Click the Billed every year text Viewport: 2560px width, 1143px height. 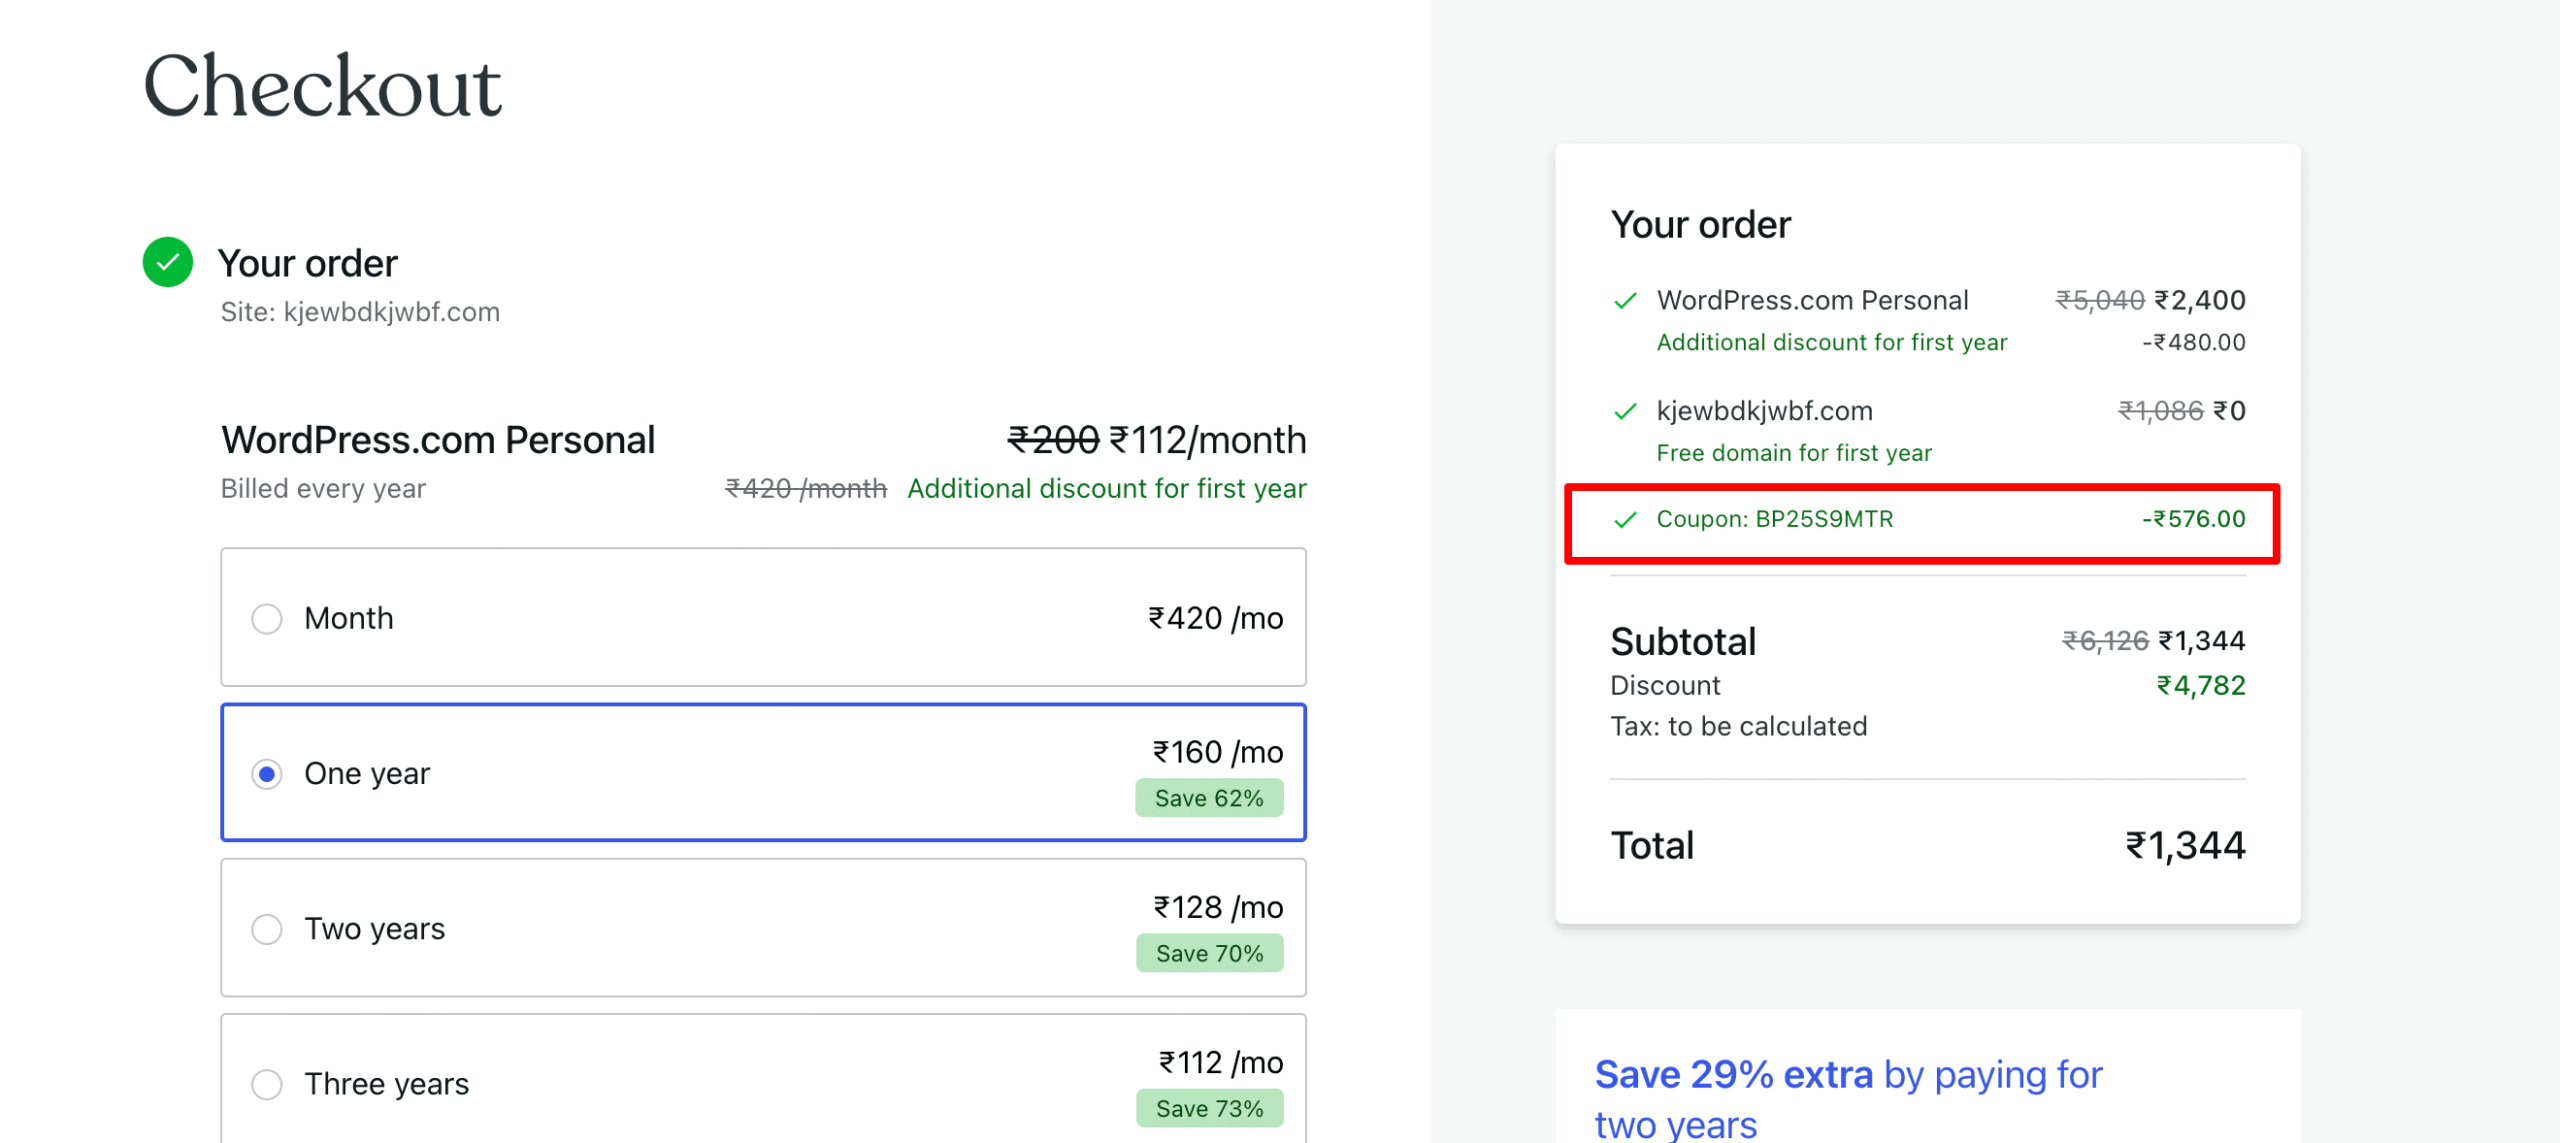[323, 489]
